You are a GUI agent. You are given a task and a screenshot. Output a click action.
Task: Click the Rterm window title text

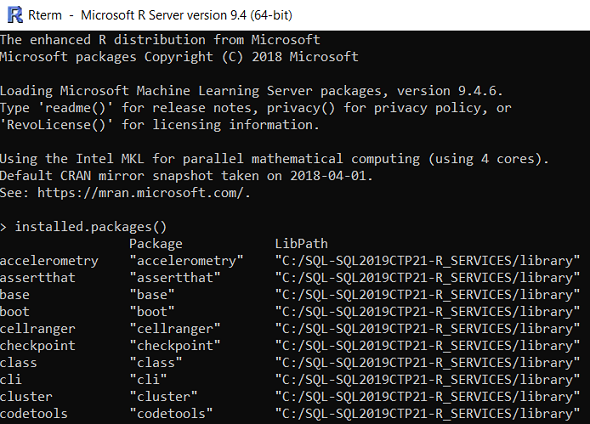(160, 15)
